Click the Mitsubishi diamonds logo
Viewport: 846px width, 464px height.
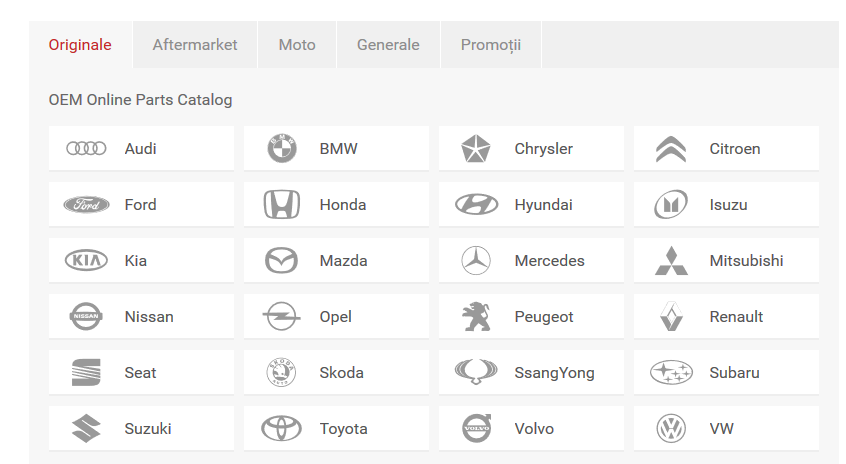[671, 261]
